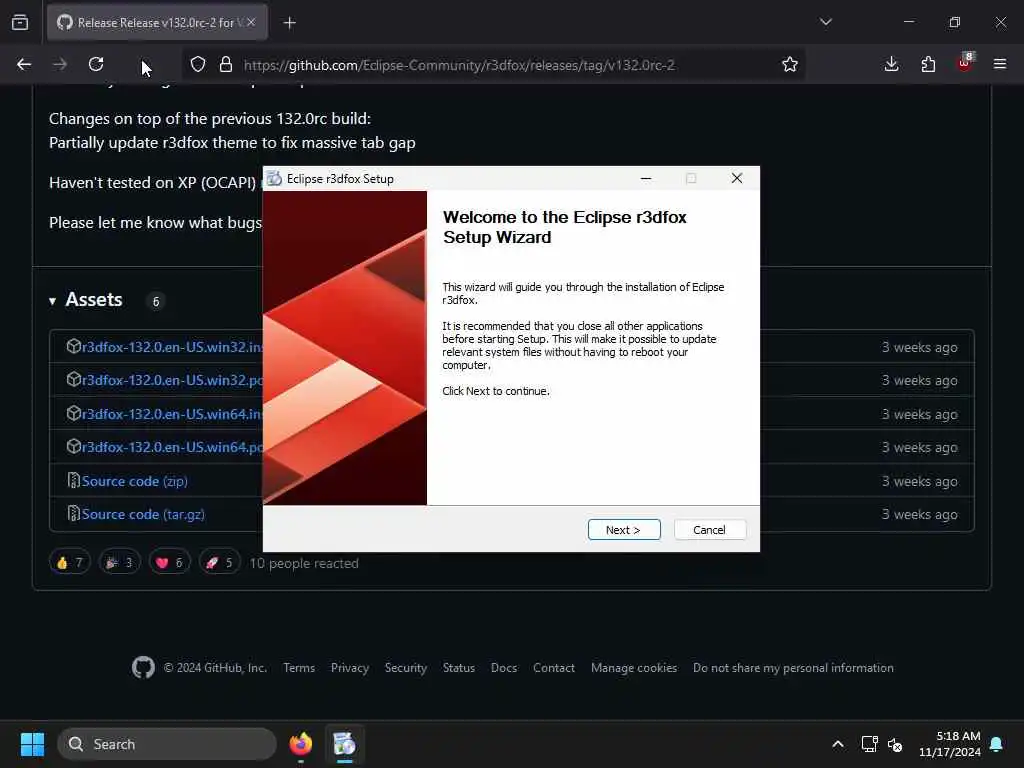Toggle the heart reaction
1024x768 pixels.
pos(170,563)
